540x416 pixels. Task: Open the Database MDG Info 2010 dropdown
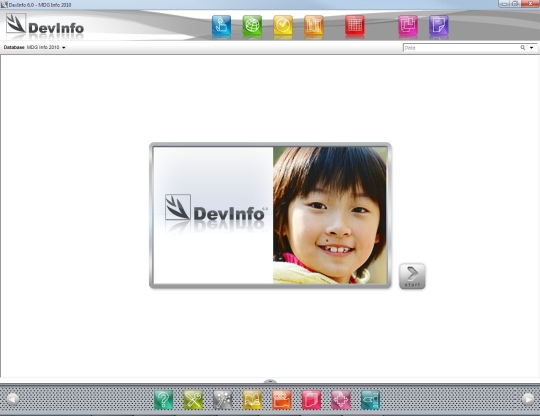[63, 48]
